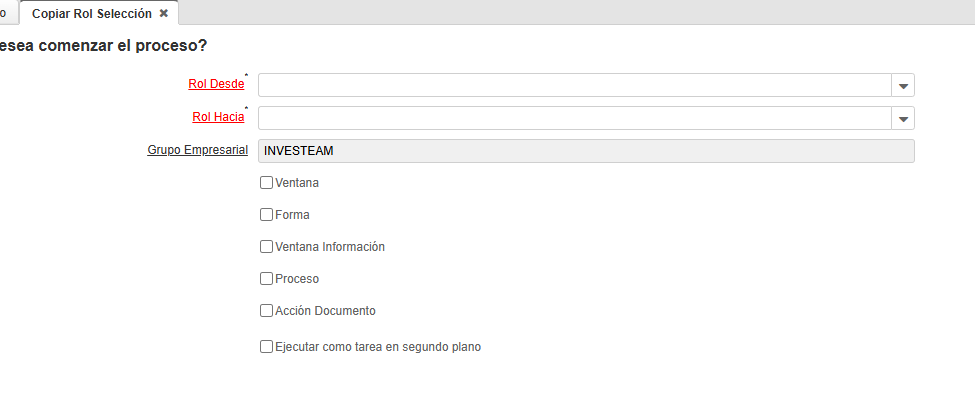Enable the Ventana checkbox

266,183
